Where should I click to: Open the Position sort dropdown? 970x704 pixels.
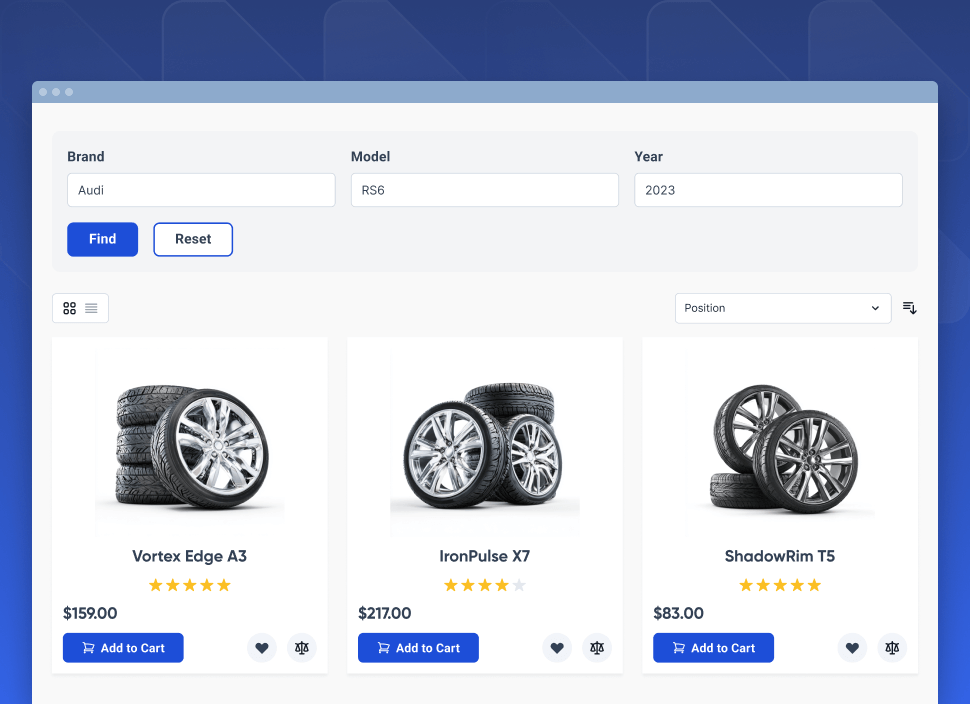[x=782, y=308]
